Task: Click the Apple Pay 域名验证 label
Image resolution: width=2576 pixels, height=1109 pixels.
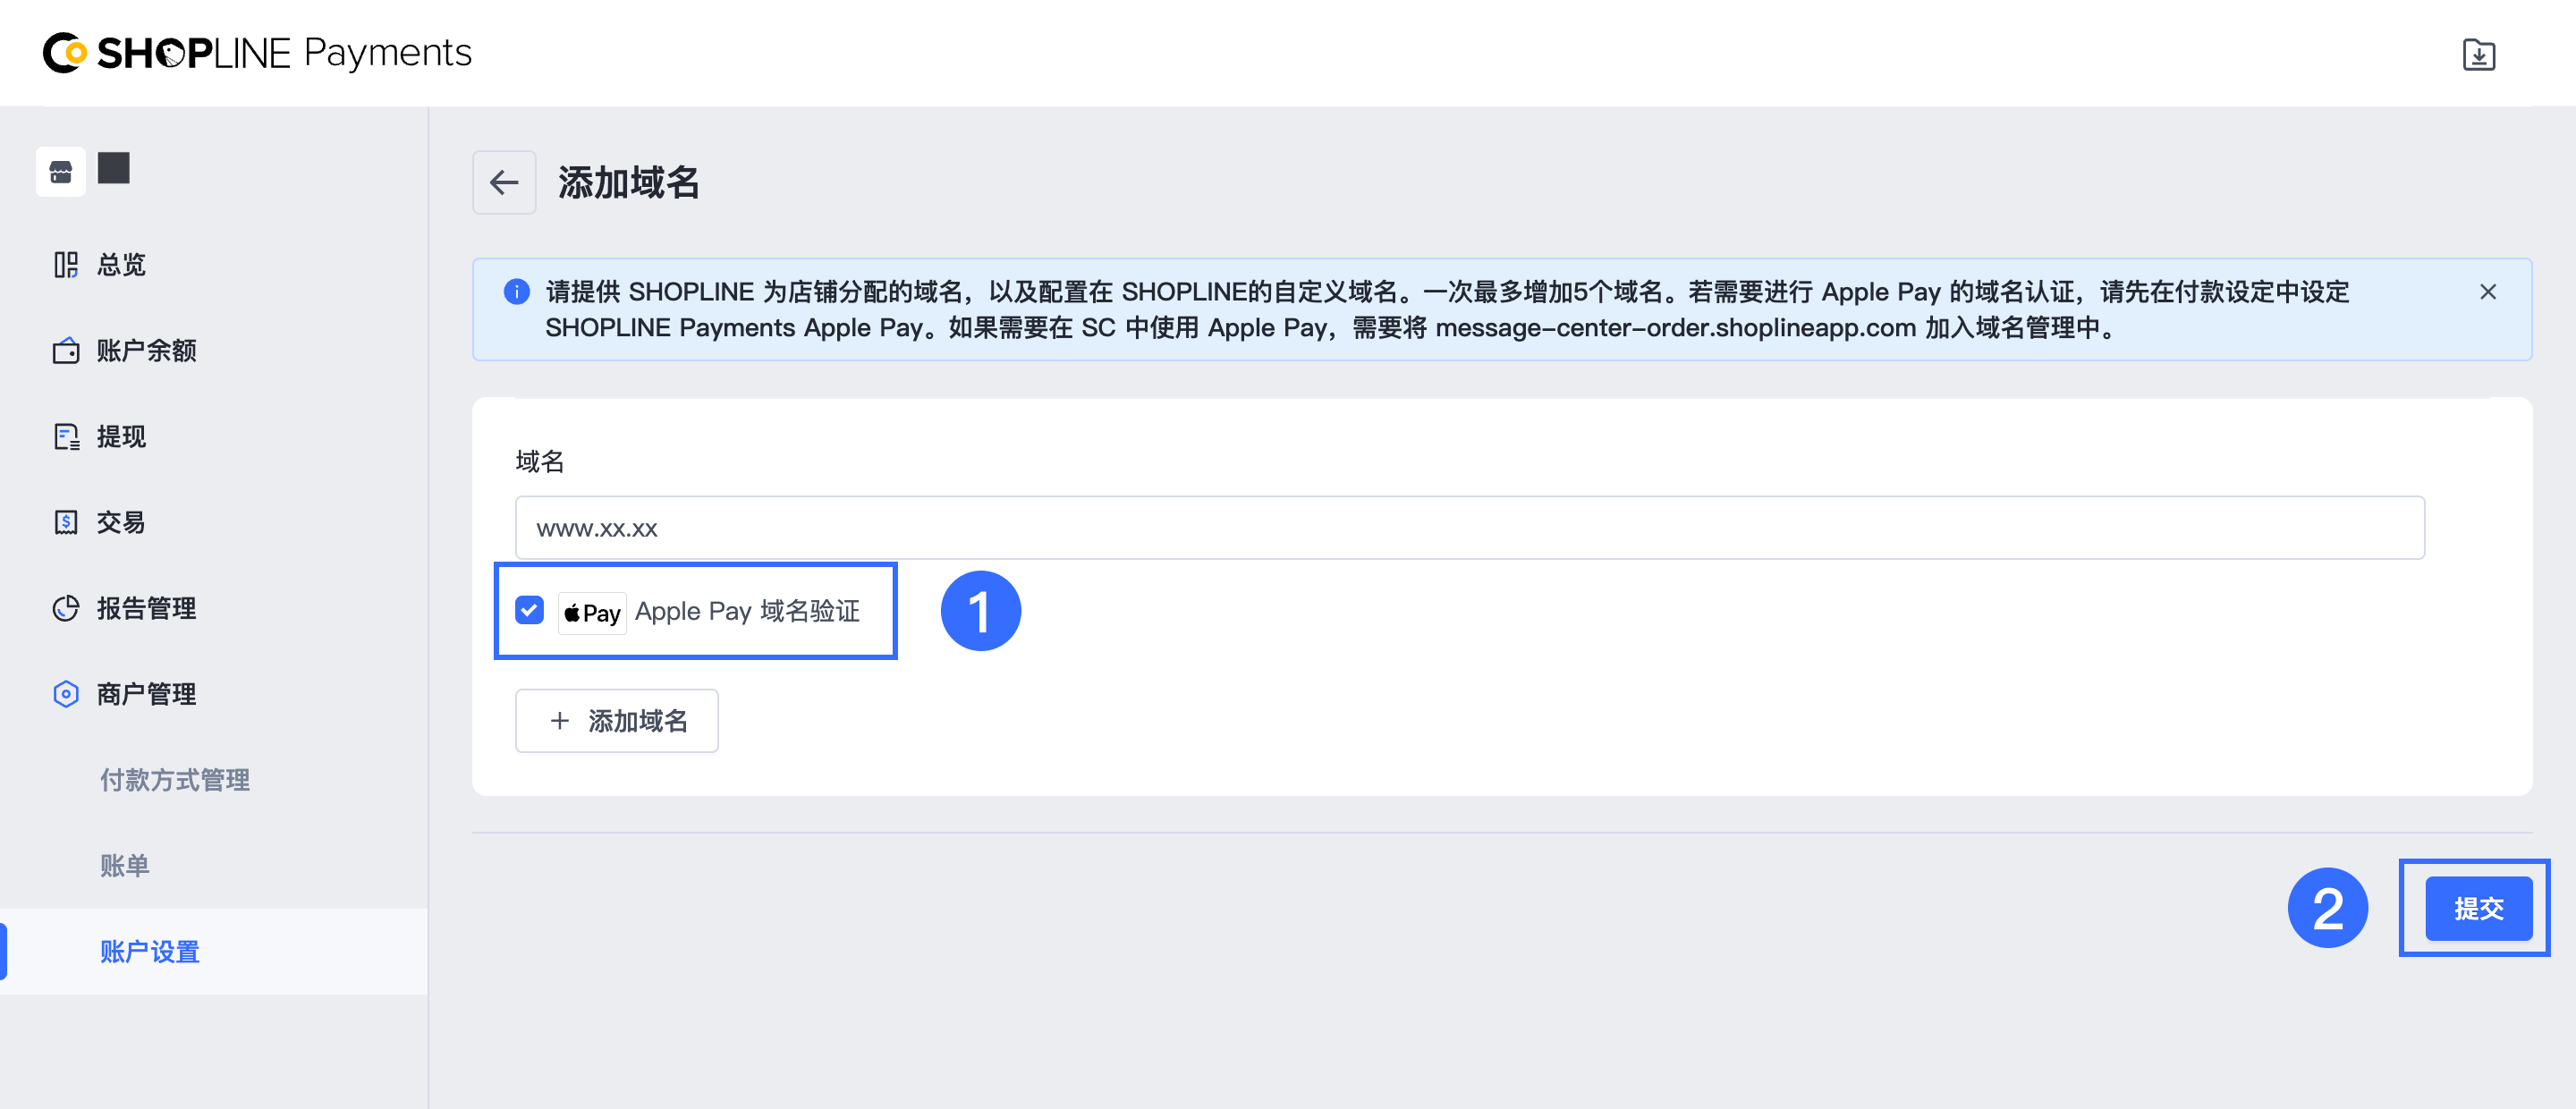Action: 747,611
